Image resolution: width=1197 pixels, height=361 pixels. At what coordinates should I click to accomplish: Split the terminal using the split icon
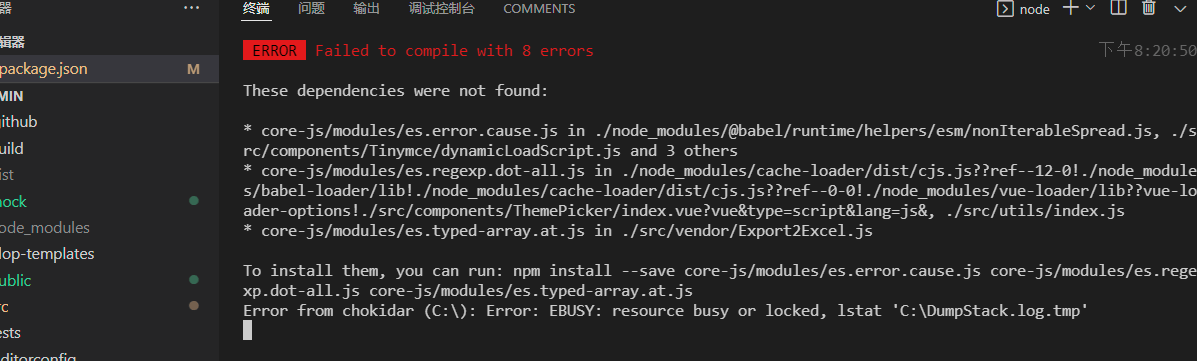coord(1118,8)
